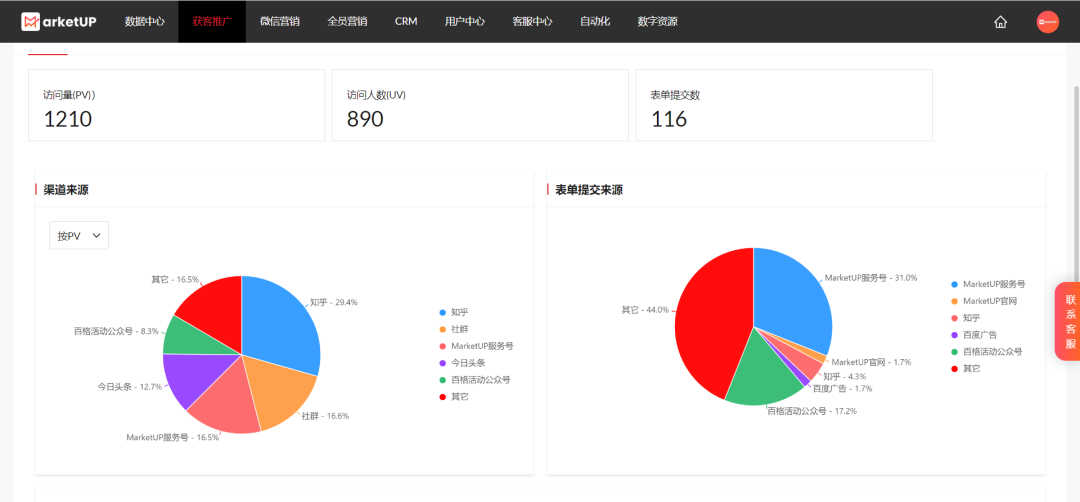Click the 渠道来源 section title
1080x502 pixels.
[x=65, y=190]
